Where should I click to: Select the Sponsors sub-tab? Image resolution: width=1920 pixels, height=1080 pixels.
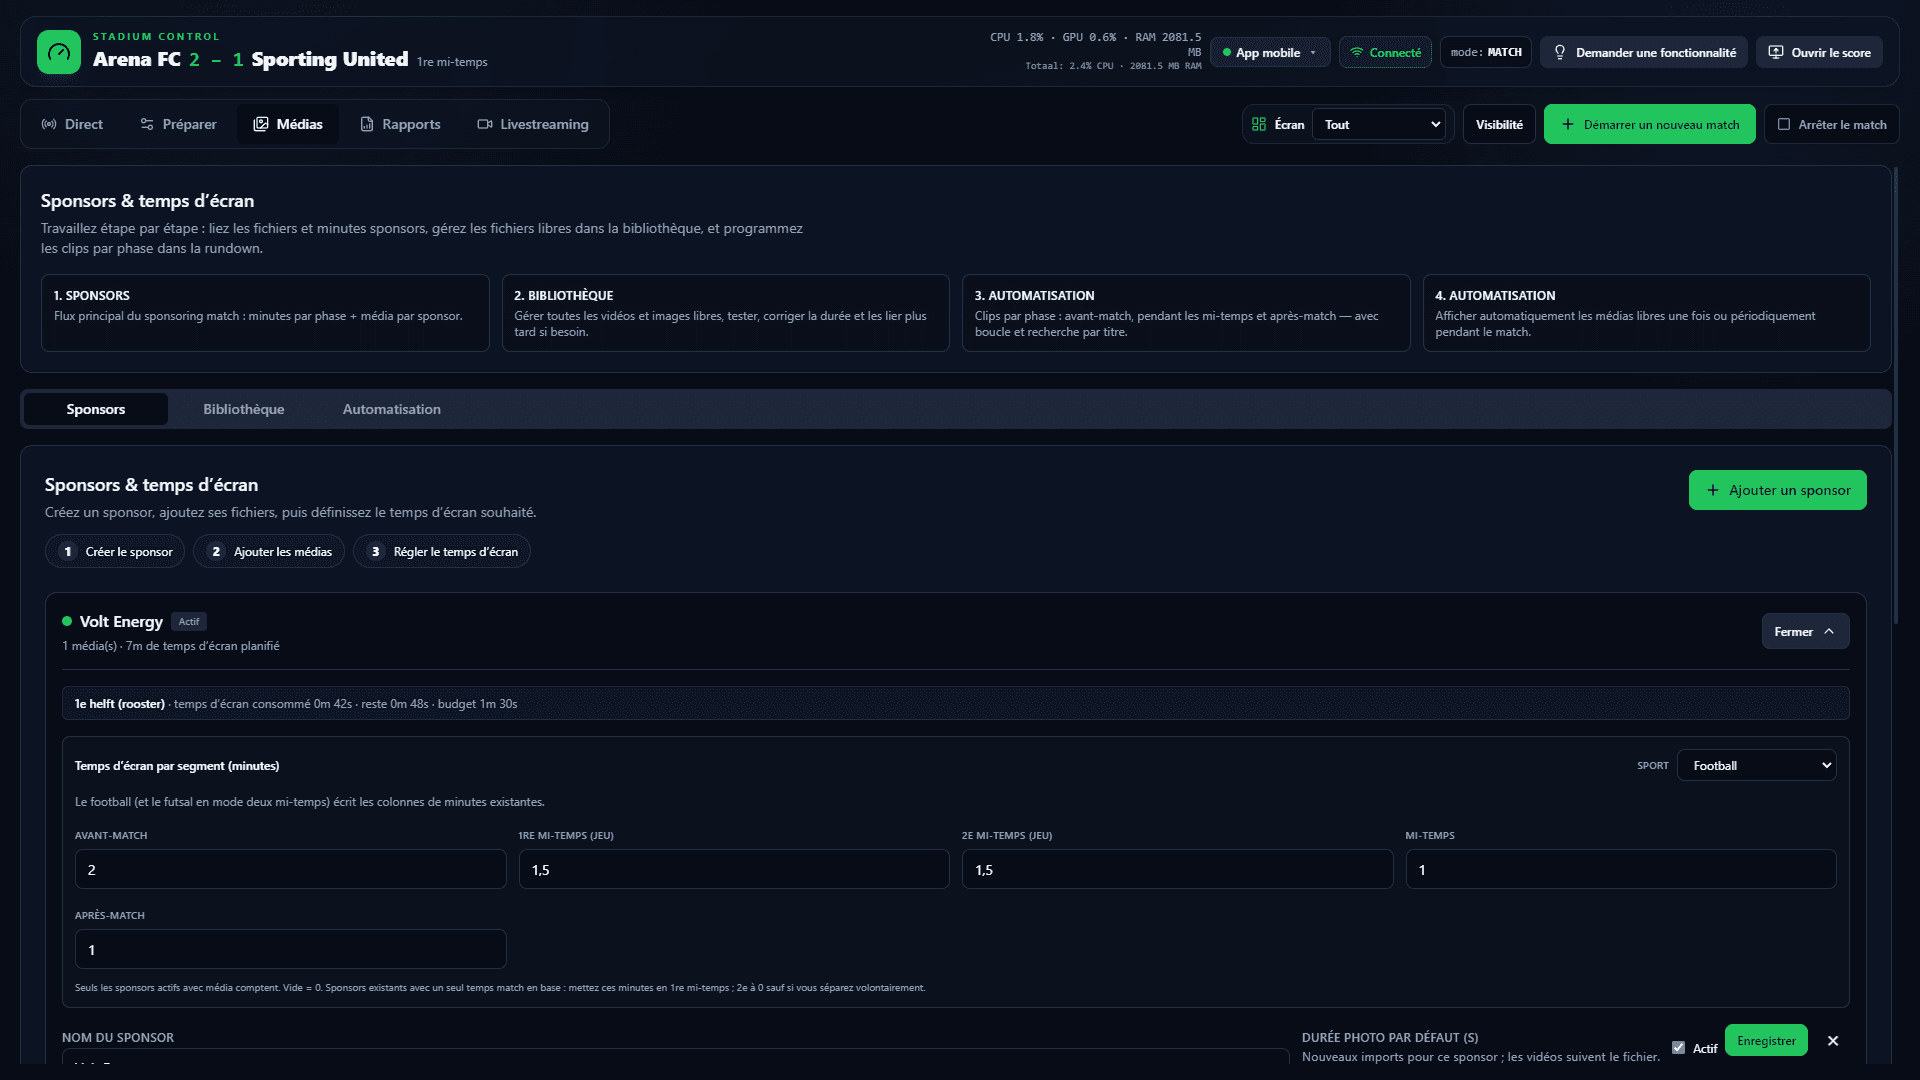tap(96, 409)
